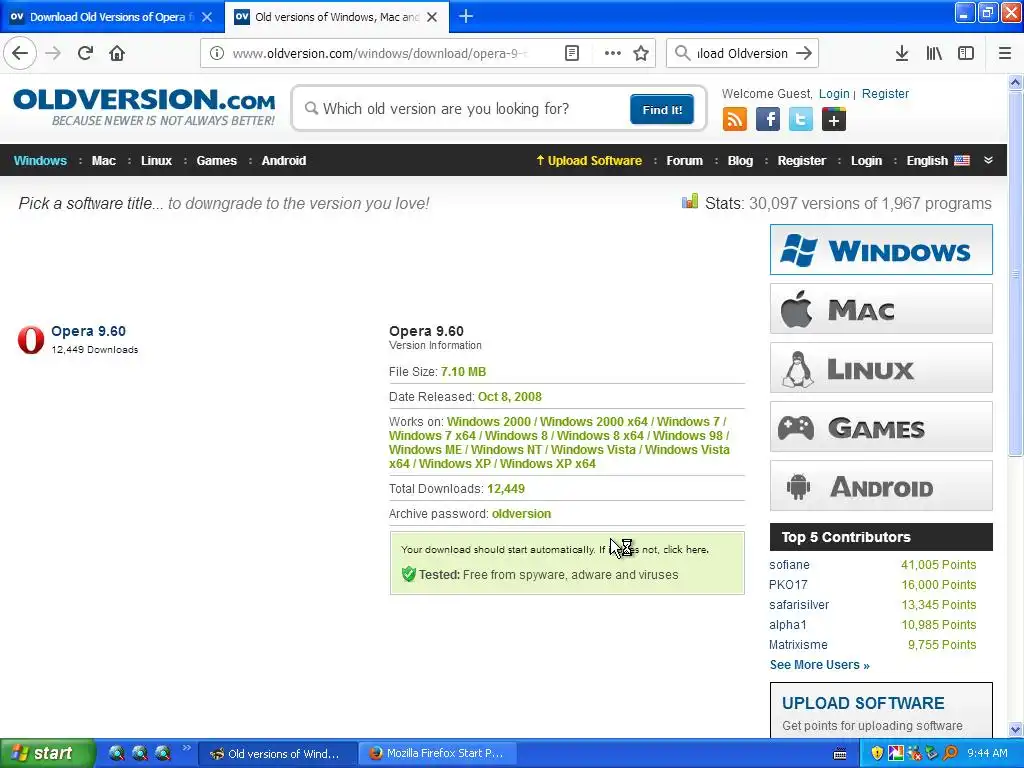Open the Windows nav menu item

[x=40, y=161]
